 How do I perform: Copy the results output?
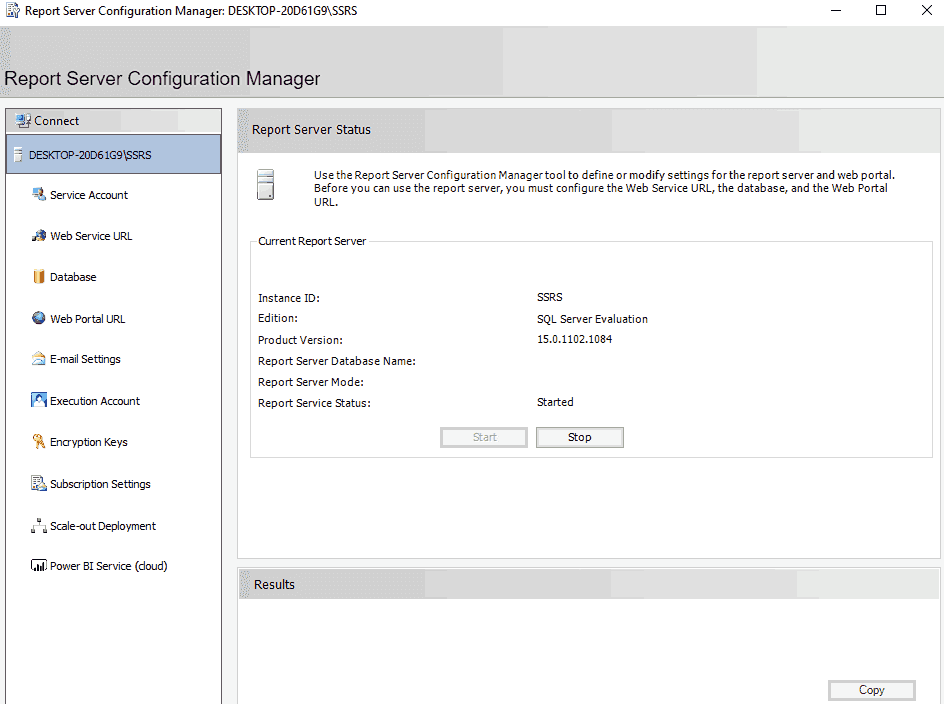(x=871, y=690)
